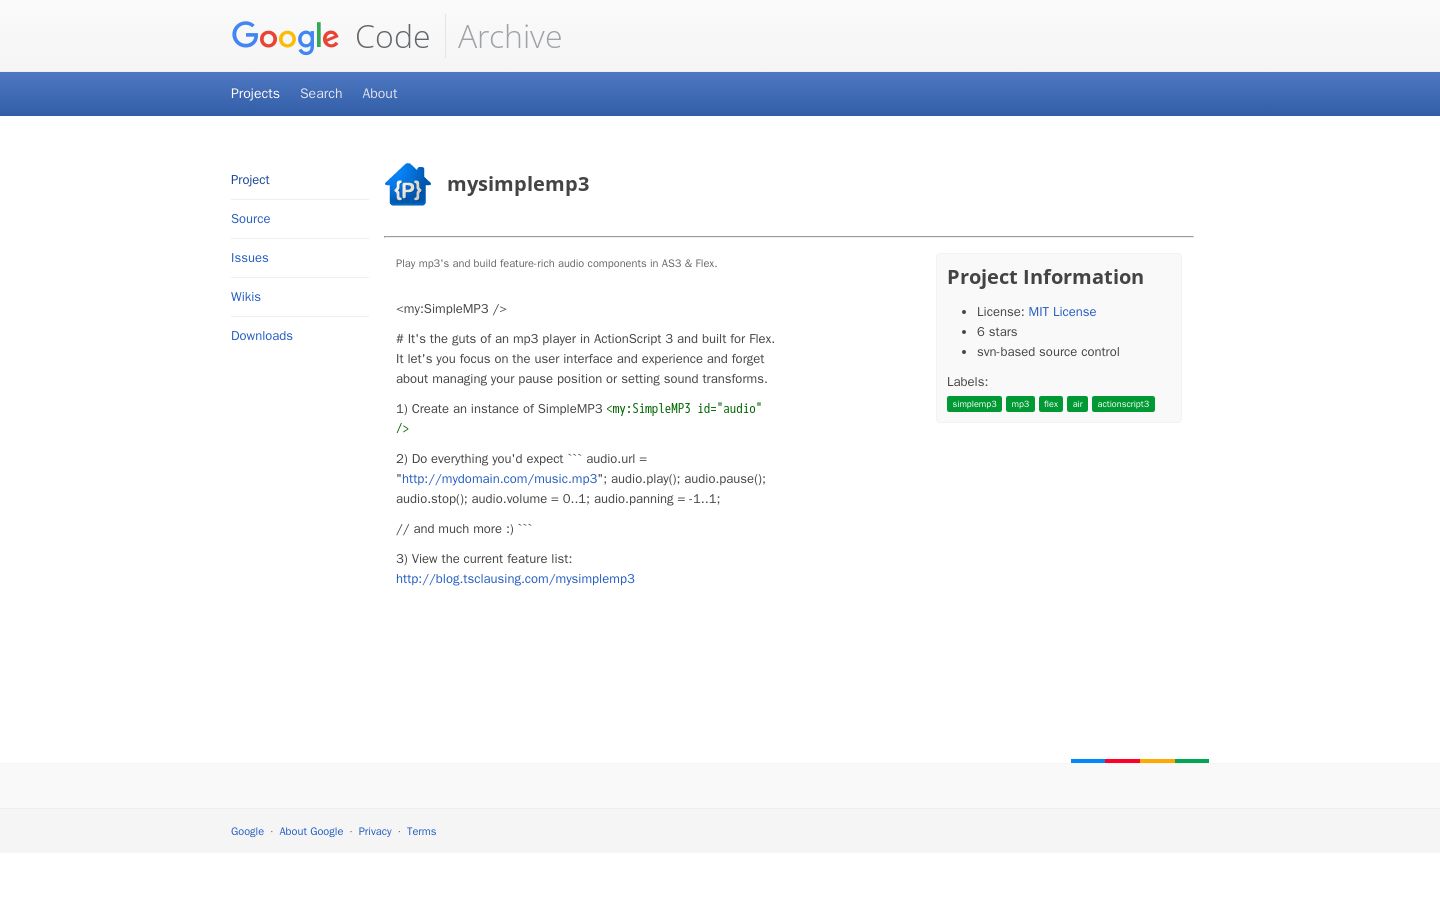Click the '<my:SimpleMP3 />' text line
Image resolution: width=1440 pixels, height=900 pixels.
[451, 309]
